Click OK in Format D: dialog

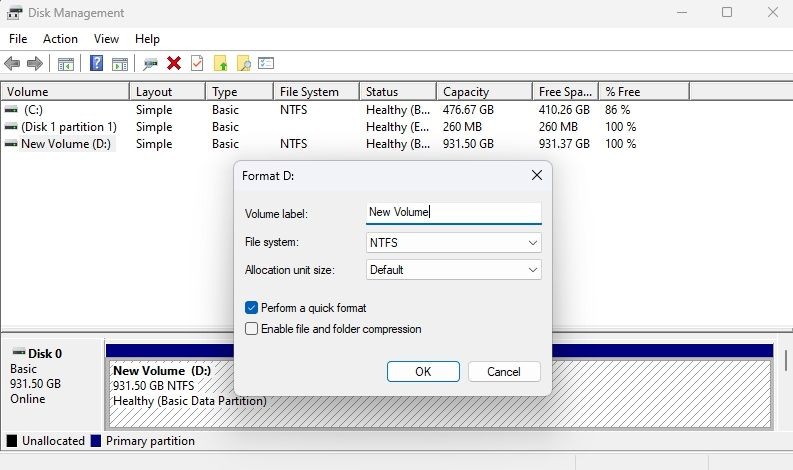[x=423, y=372]
